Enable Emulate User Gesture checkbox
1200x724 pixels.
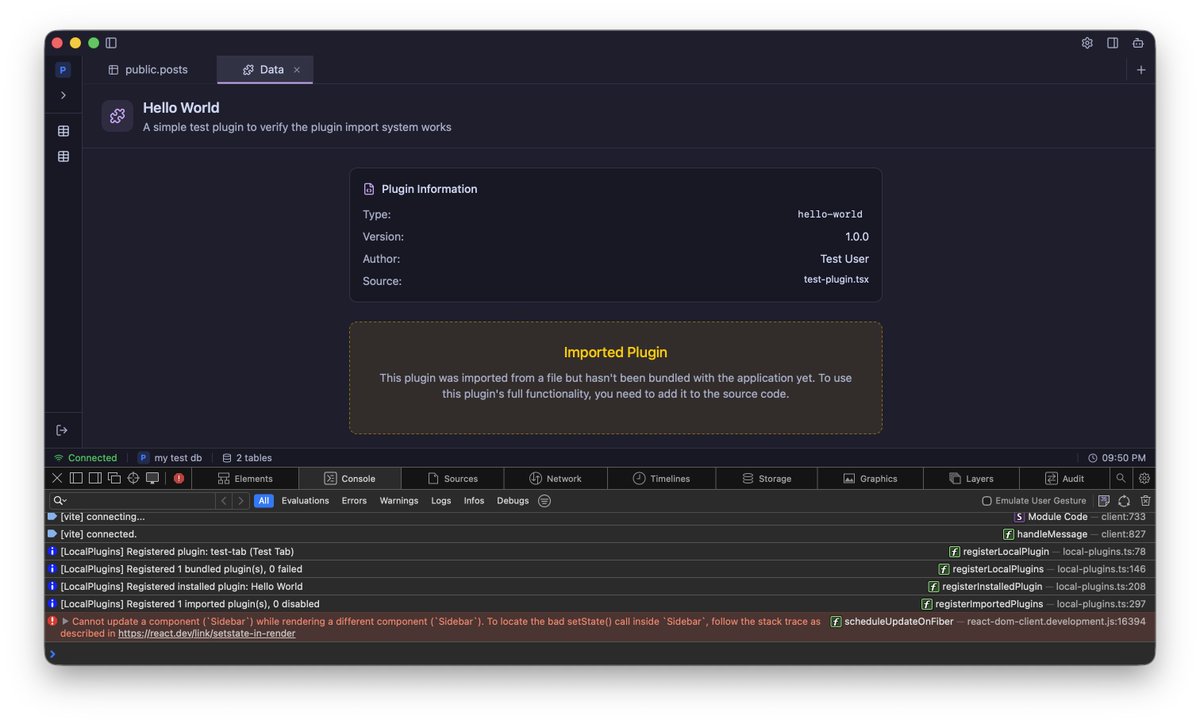click(x=987, y=501)
